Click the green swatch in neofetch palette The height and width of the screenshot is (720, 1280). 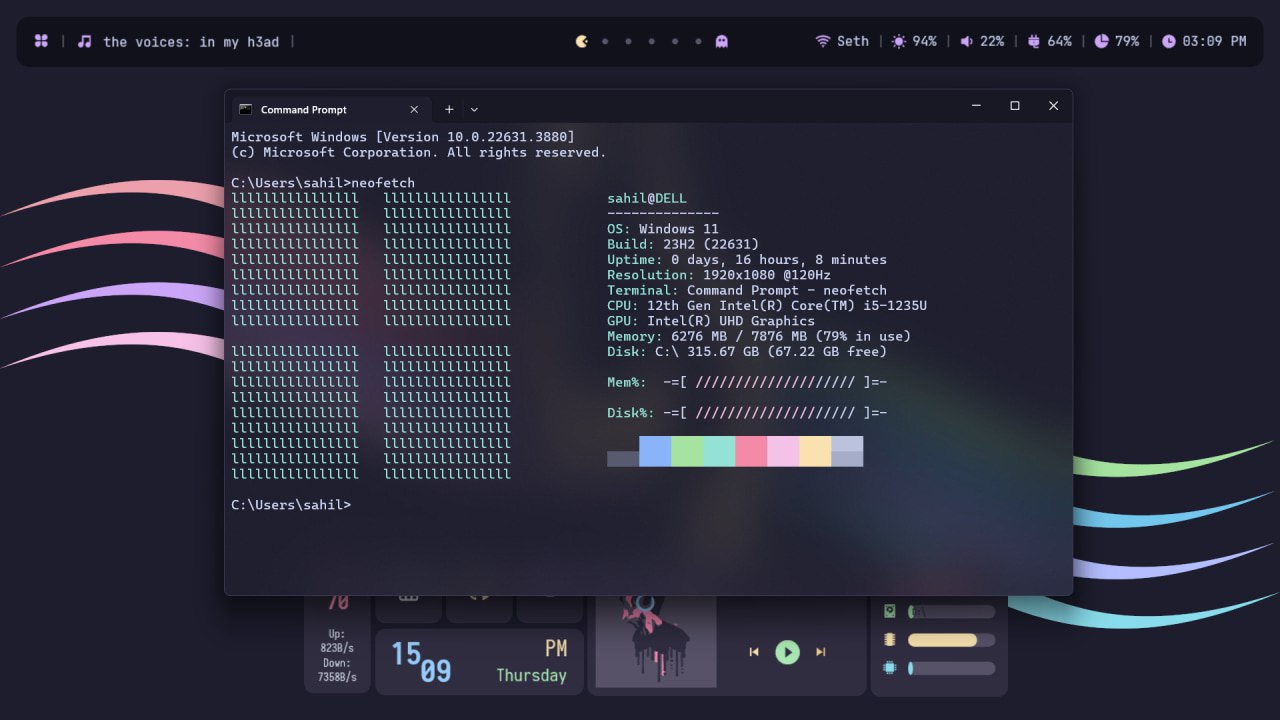(687, 451)
